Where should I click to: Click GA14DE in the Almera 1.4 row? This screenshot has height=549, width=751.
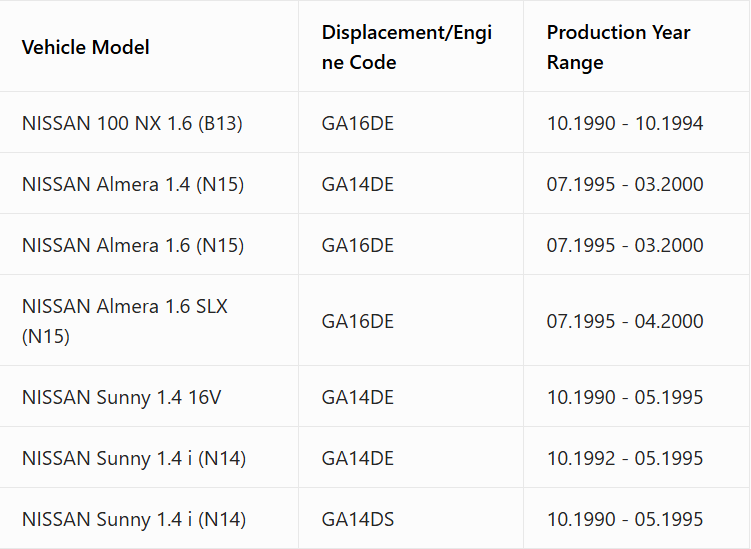[358, 184]
